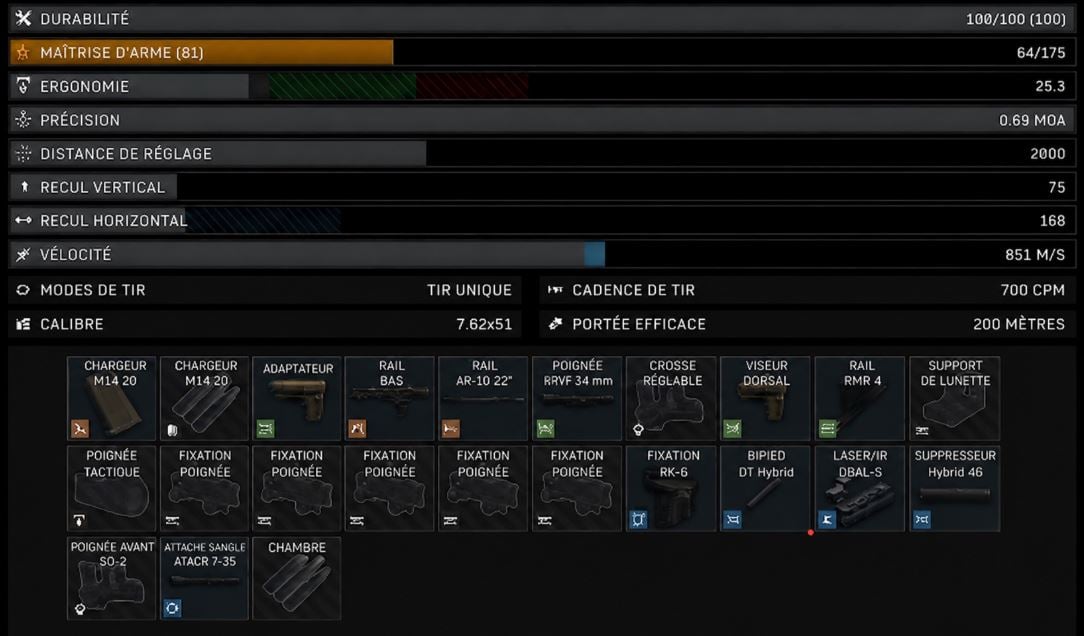Click the Maîtrise d'arme orange progress bar
The image size is (1084, 636).
pos(201,53)
